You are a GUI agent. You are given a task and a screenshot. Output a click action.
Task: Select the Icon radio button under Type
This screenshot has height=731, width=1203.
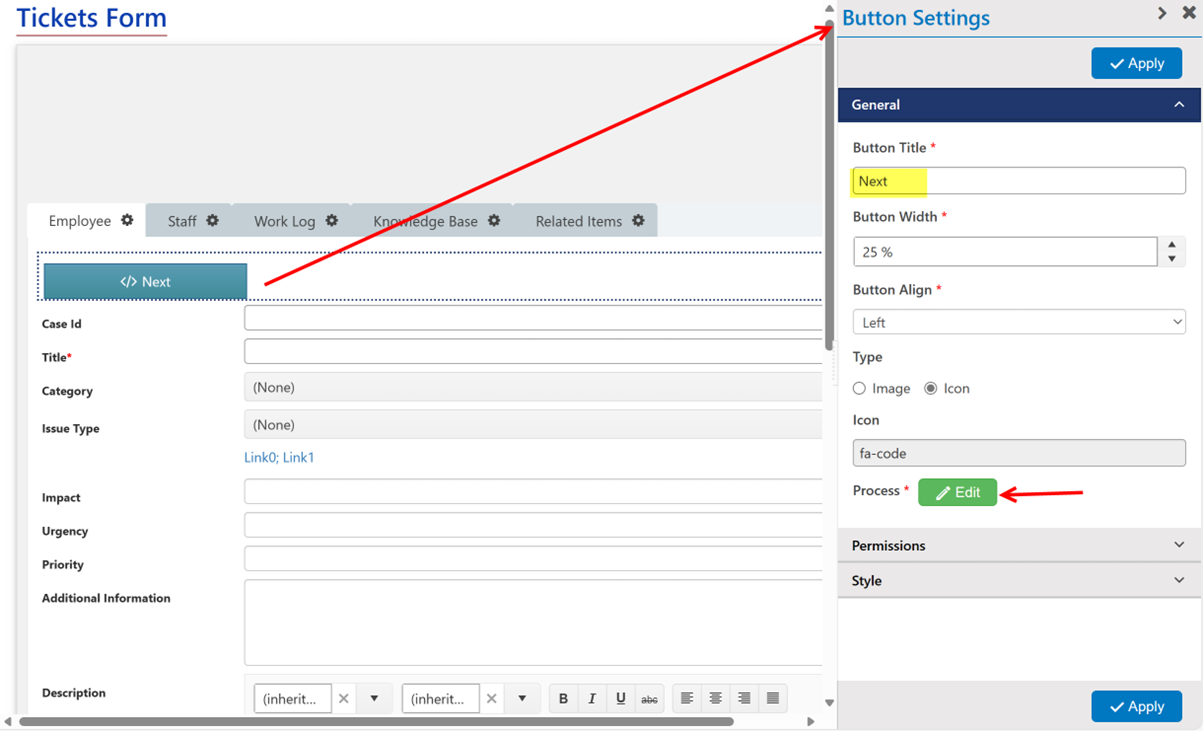(x=931, y=389)
